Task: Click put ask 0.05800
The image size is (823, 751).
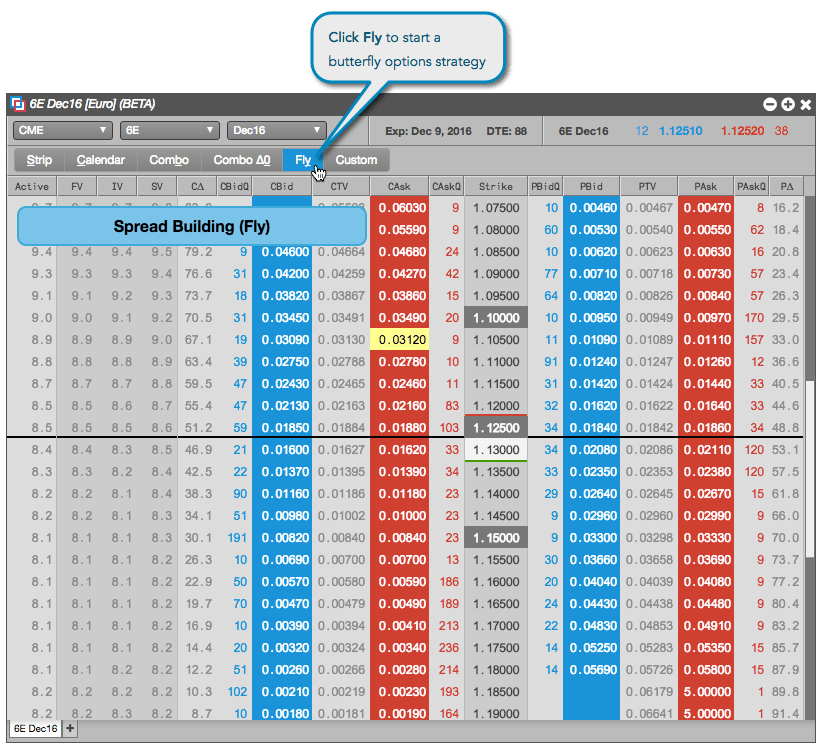Action: click(706, 670)
